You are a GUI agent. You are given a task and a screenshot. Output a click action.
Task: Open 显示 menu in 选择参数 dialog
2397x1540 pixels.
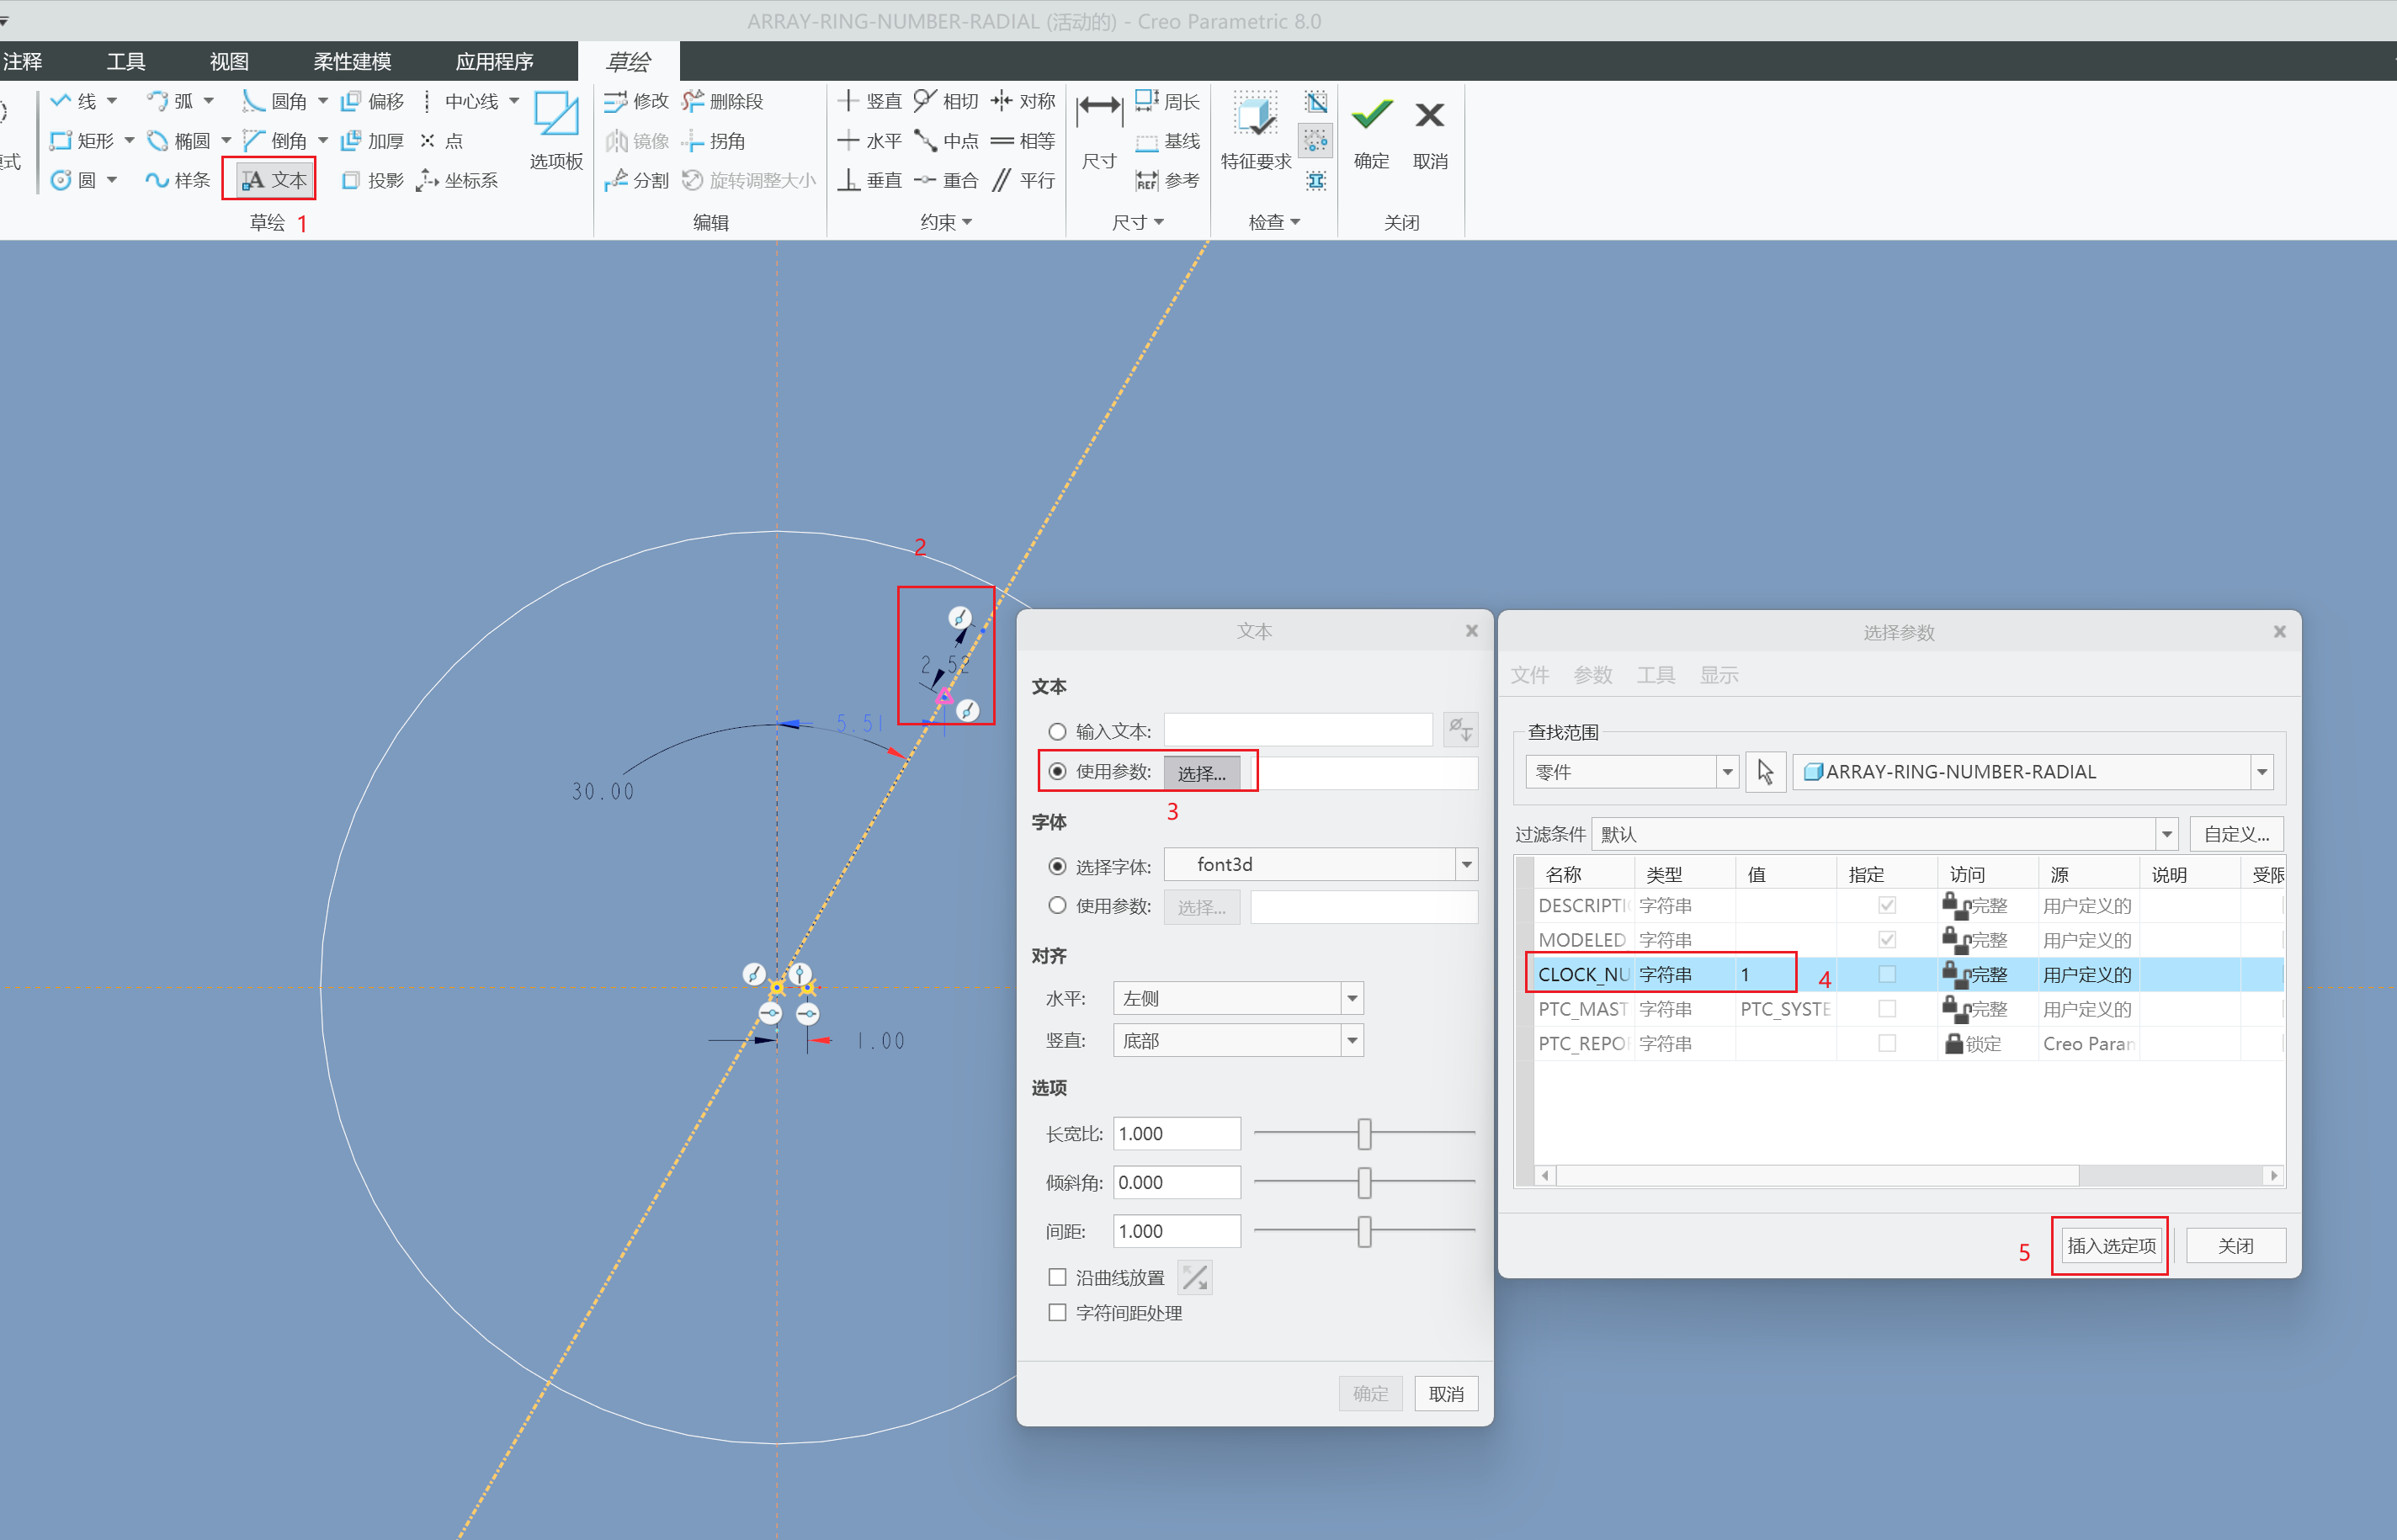coord(1719,675)
